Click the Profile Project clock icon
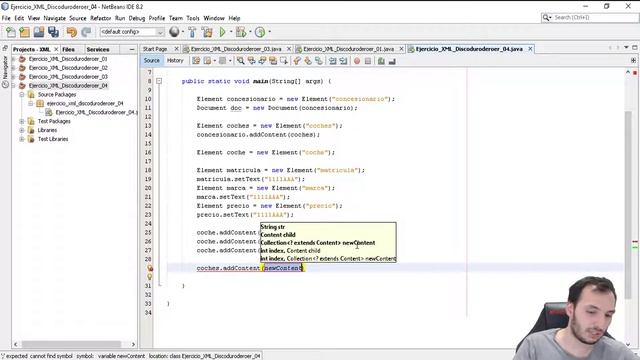 click(x=260, y=32)
